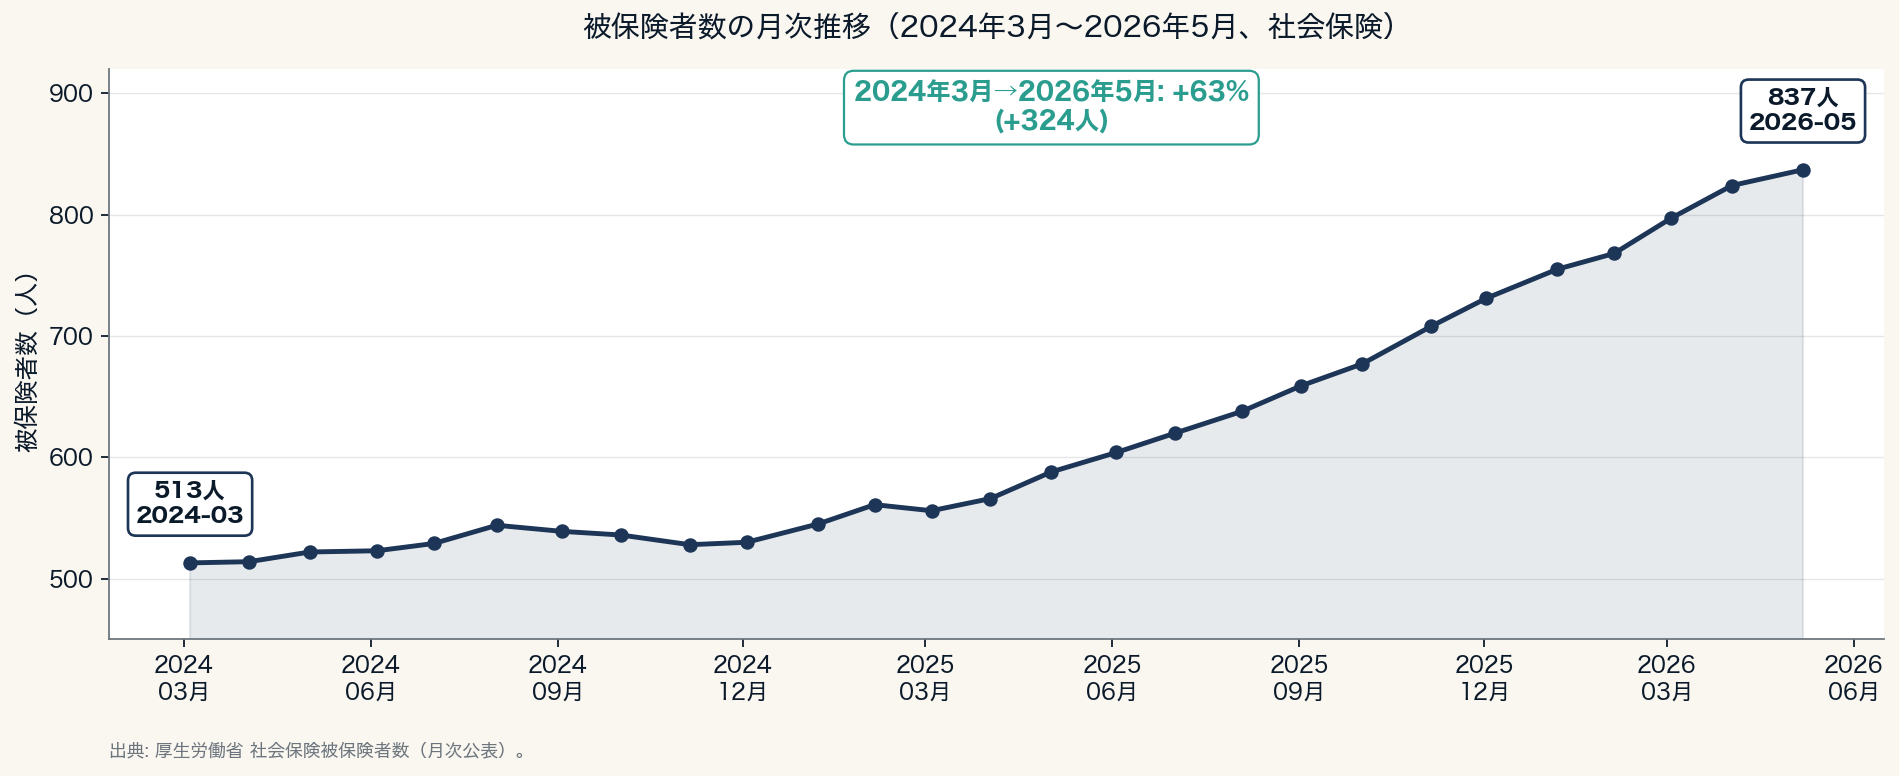Select the 2024 09月 x-axis tick label

[557, 678]
